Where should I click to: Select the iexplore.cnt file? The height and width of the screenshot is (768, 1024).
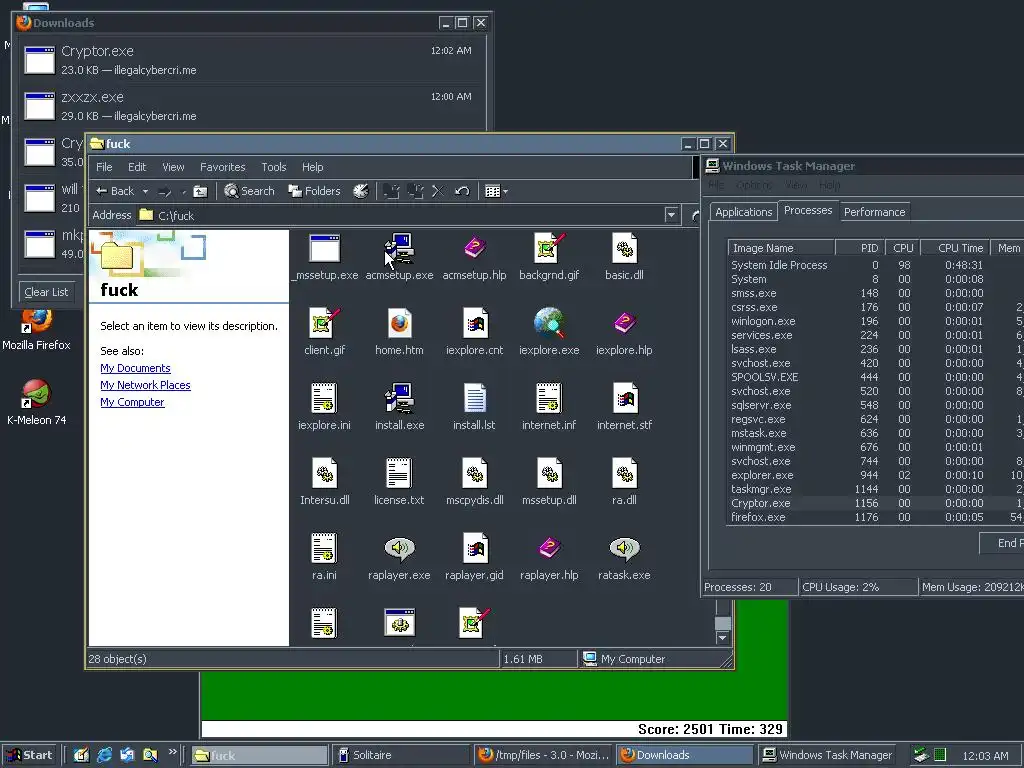(474, 332)
